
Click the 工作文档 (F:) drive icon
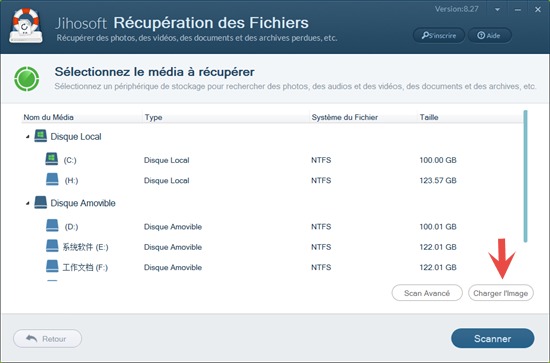[x=52, y=266]
